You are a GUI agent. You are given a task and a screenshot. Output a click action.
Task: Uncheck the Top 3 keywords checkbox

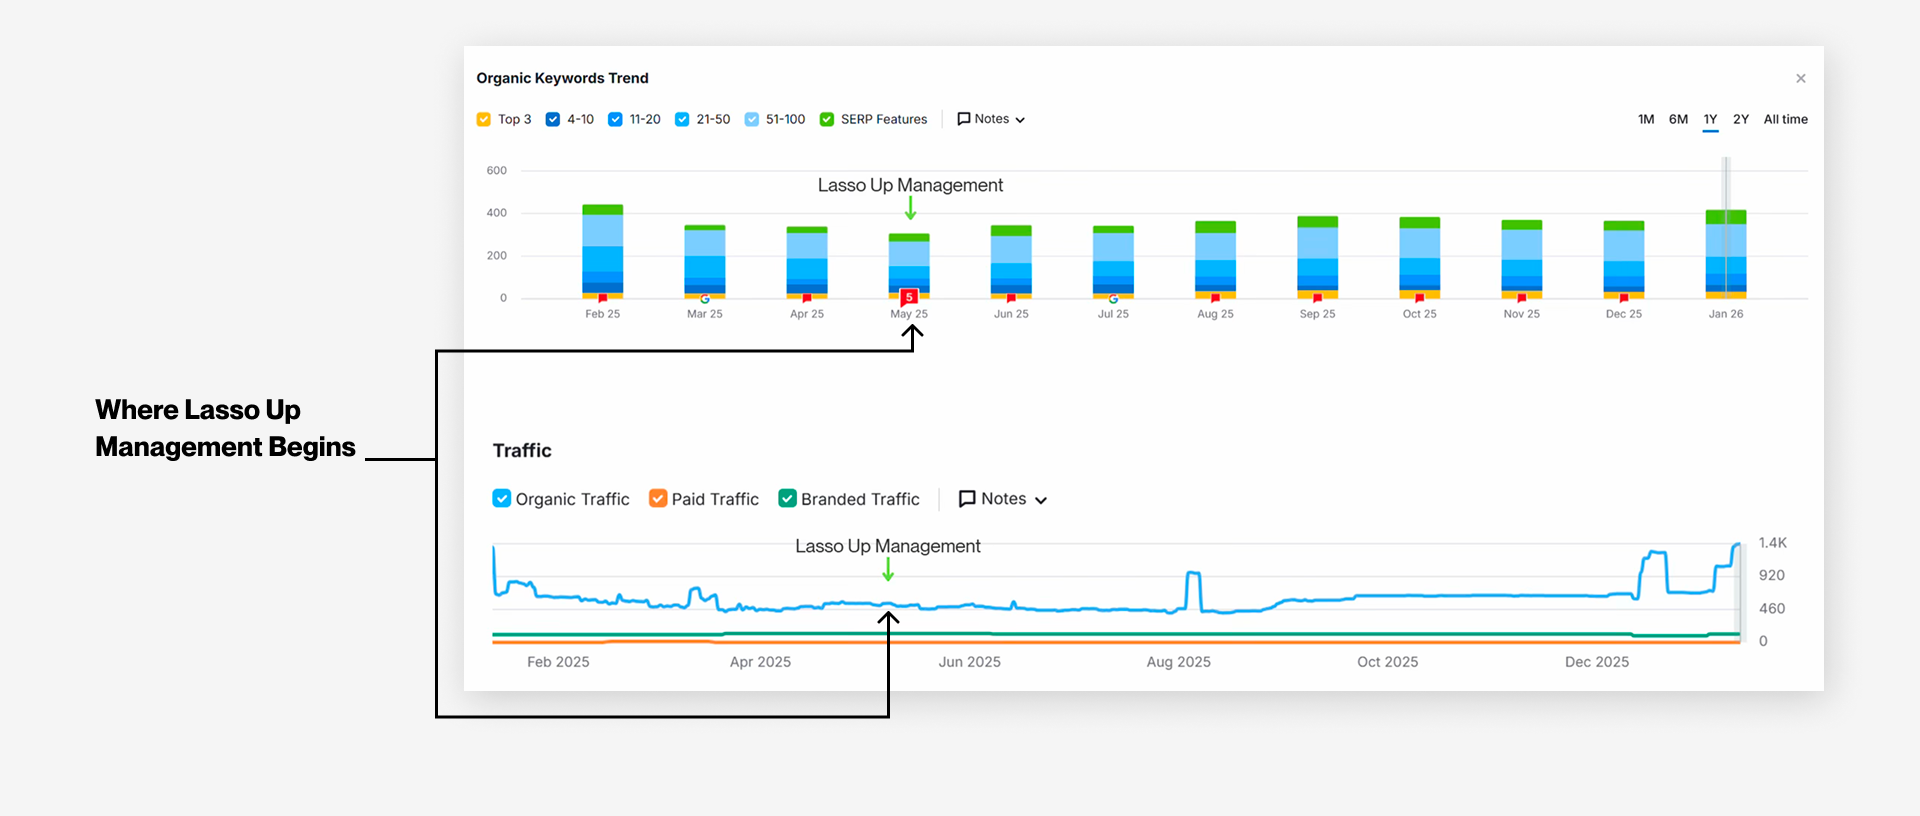point(484,120)
